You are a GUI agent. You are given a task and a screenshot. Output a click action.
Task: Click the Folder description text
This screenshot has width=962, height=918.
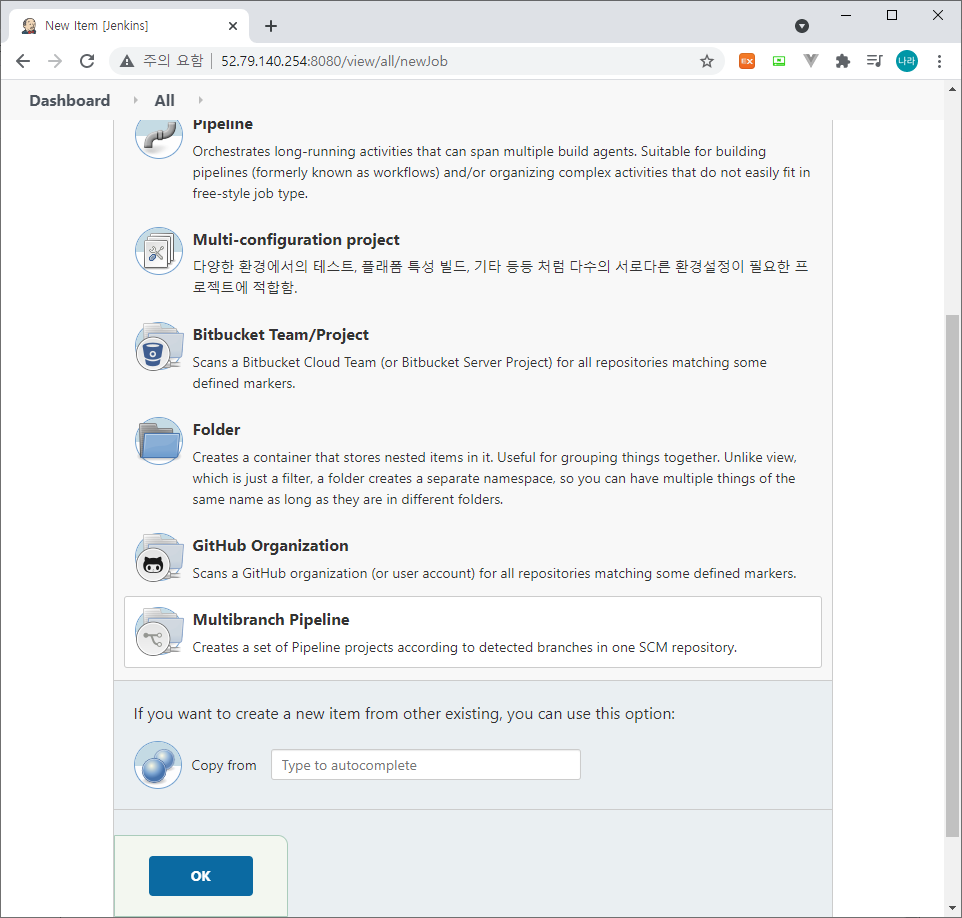coord(494,478)
